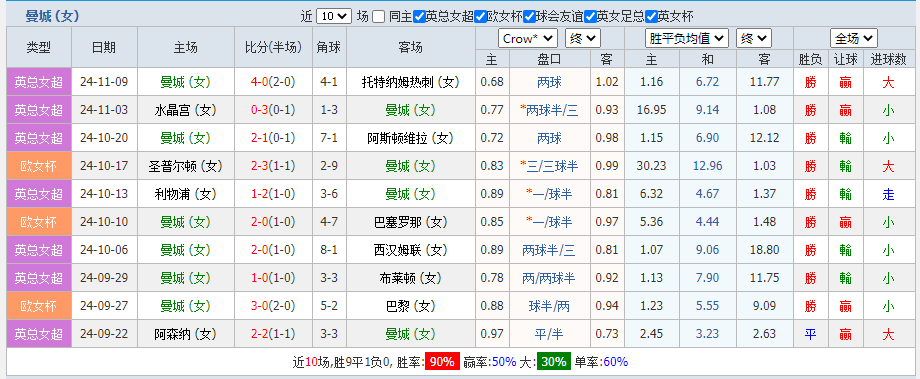Click the 进球数 column header
This screenshot has height=379, width=920.
pos(888,59)
